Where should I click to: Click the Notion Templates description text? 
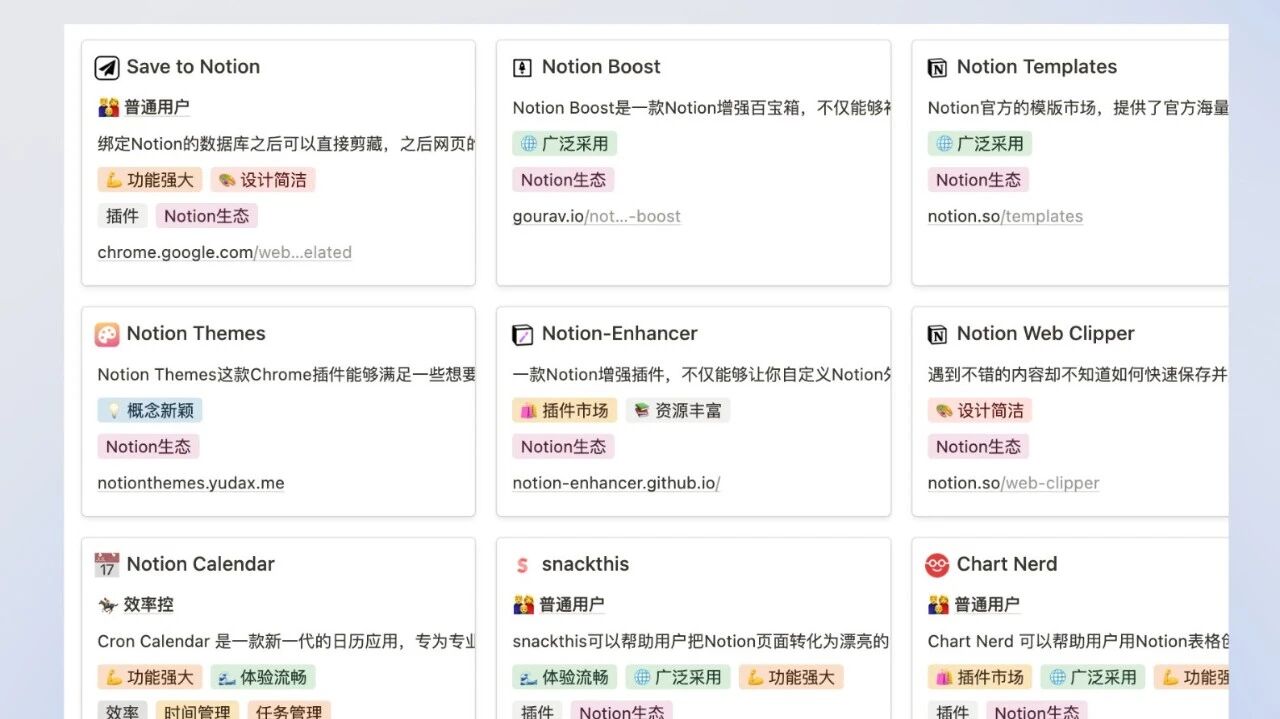[1078, 107]
